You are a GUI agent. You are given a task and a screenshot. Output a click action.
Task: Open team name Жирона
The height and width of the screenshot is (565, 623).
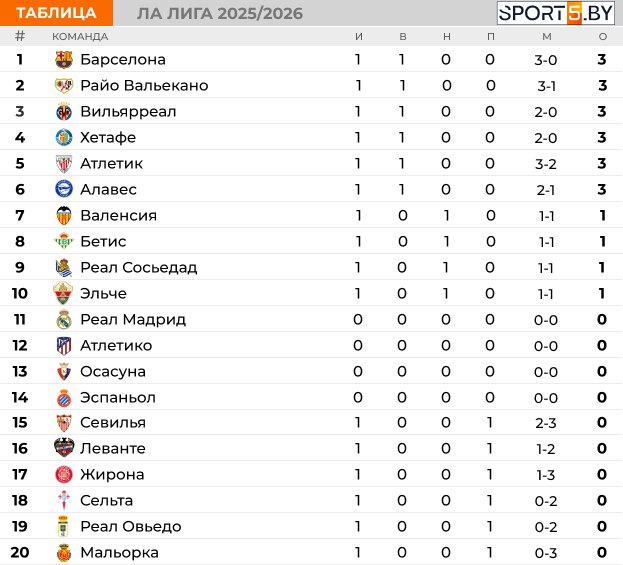pyautogui.click(x=112, y=474)
